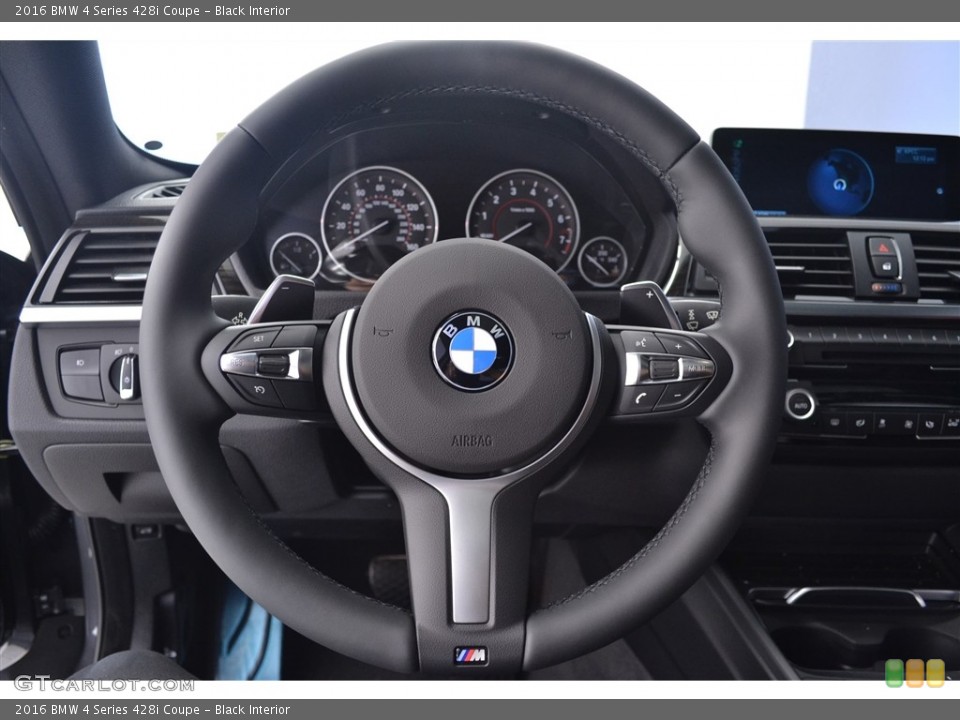The width and height of the screenshot is (960, 720).
Task: Click the left air vent adjuster tab
Action: point(129,276)
